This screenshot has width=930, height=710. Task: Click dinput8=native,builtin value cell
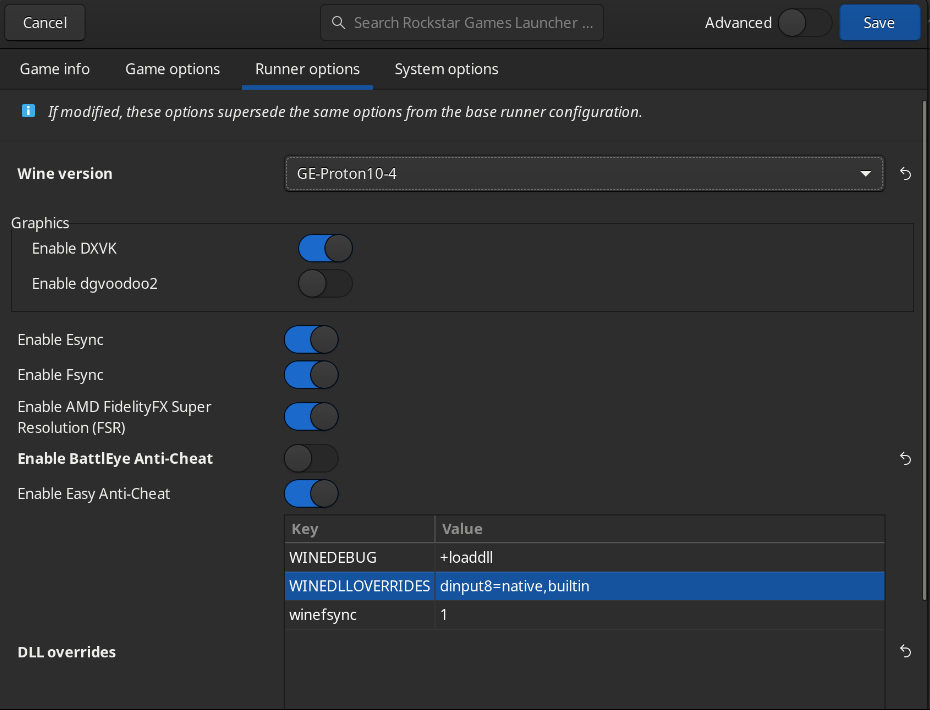point(660,586)
